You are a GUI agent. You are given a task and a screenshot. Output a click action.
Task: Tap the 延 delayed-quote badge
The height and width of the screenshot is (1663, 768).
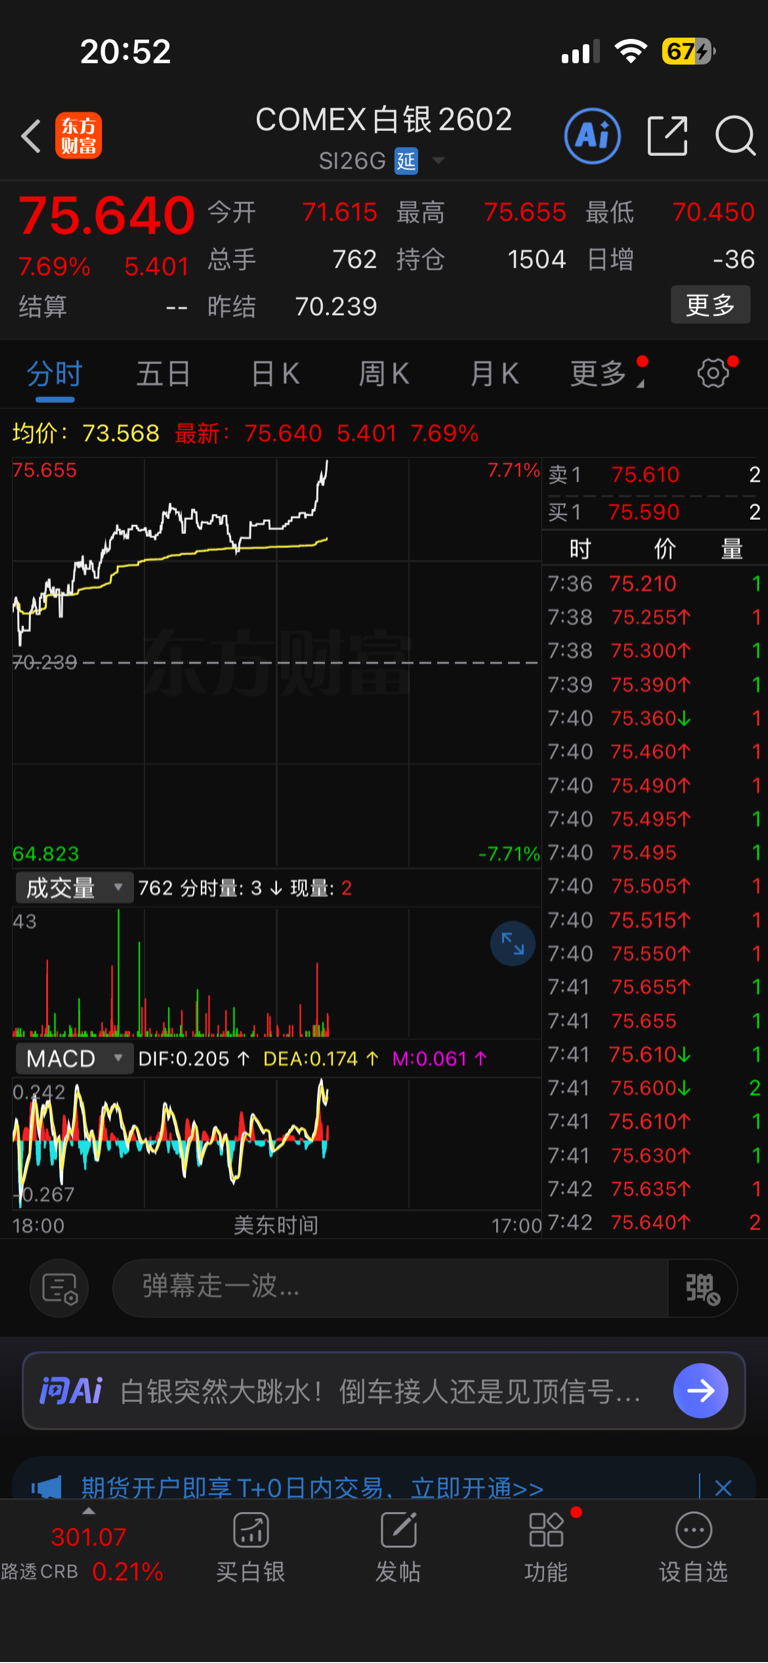406,161
